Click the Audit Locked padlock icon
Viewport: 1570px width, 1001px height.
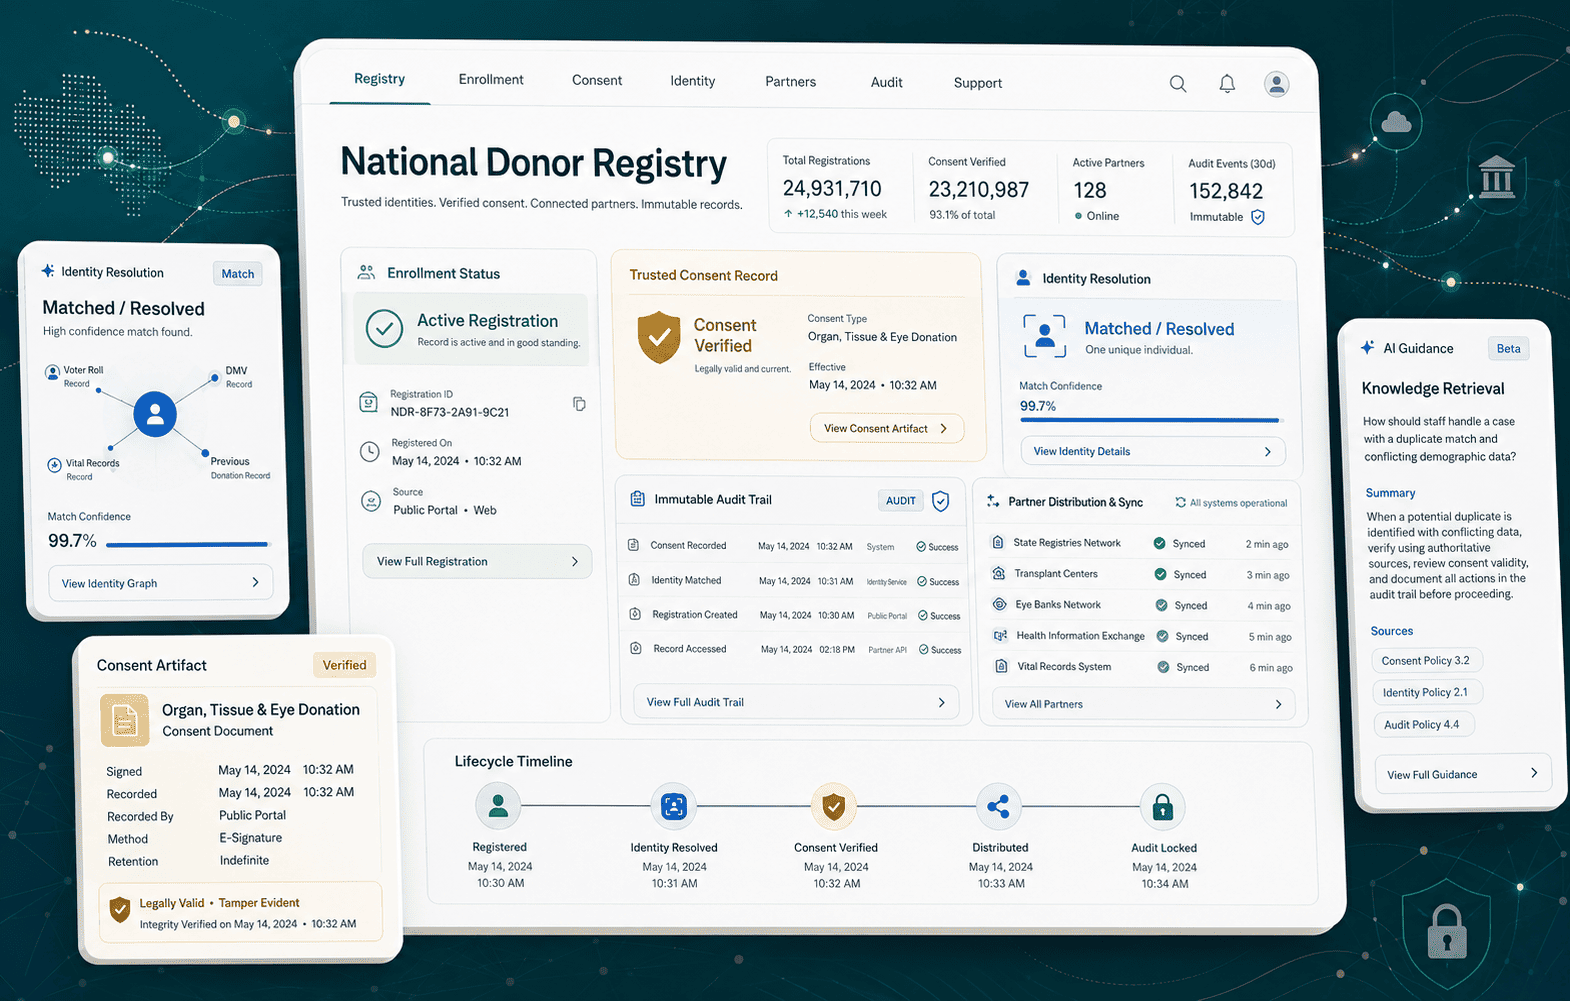[x=1162, y=807]
